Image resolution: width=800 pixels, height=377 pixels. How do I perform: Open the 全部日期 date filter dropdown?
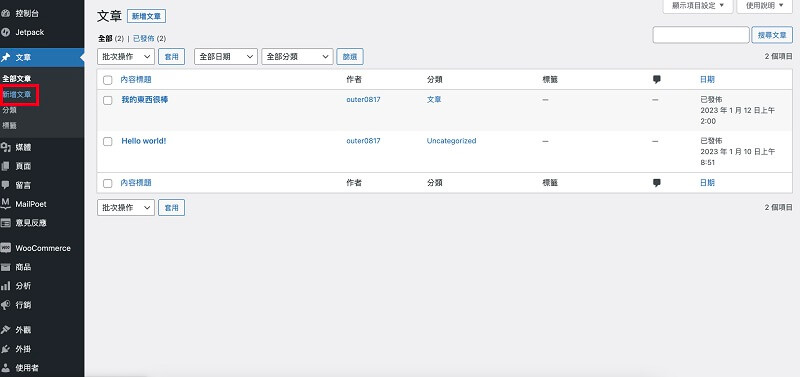(x=226, y=57)
